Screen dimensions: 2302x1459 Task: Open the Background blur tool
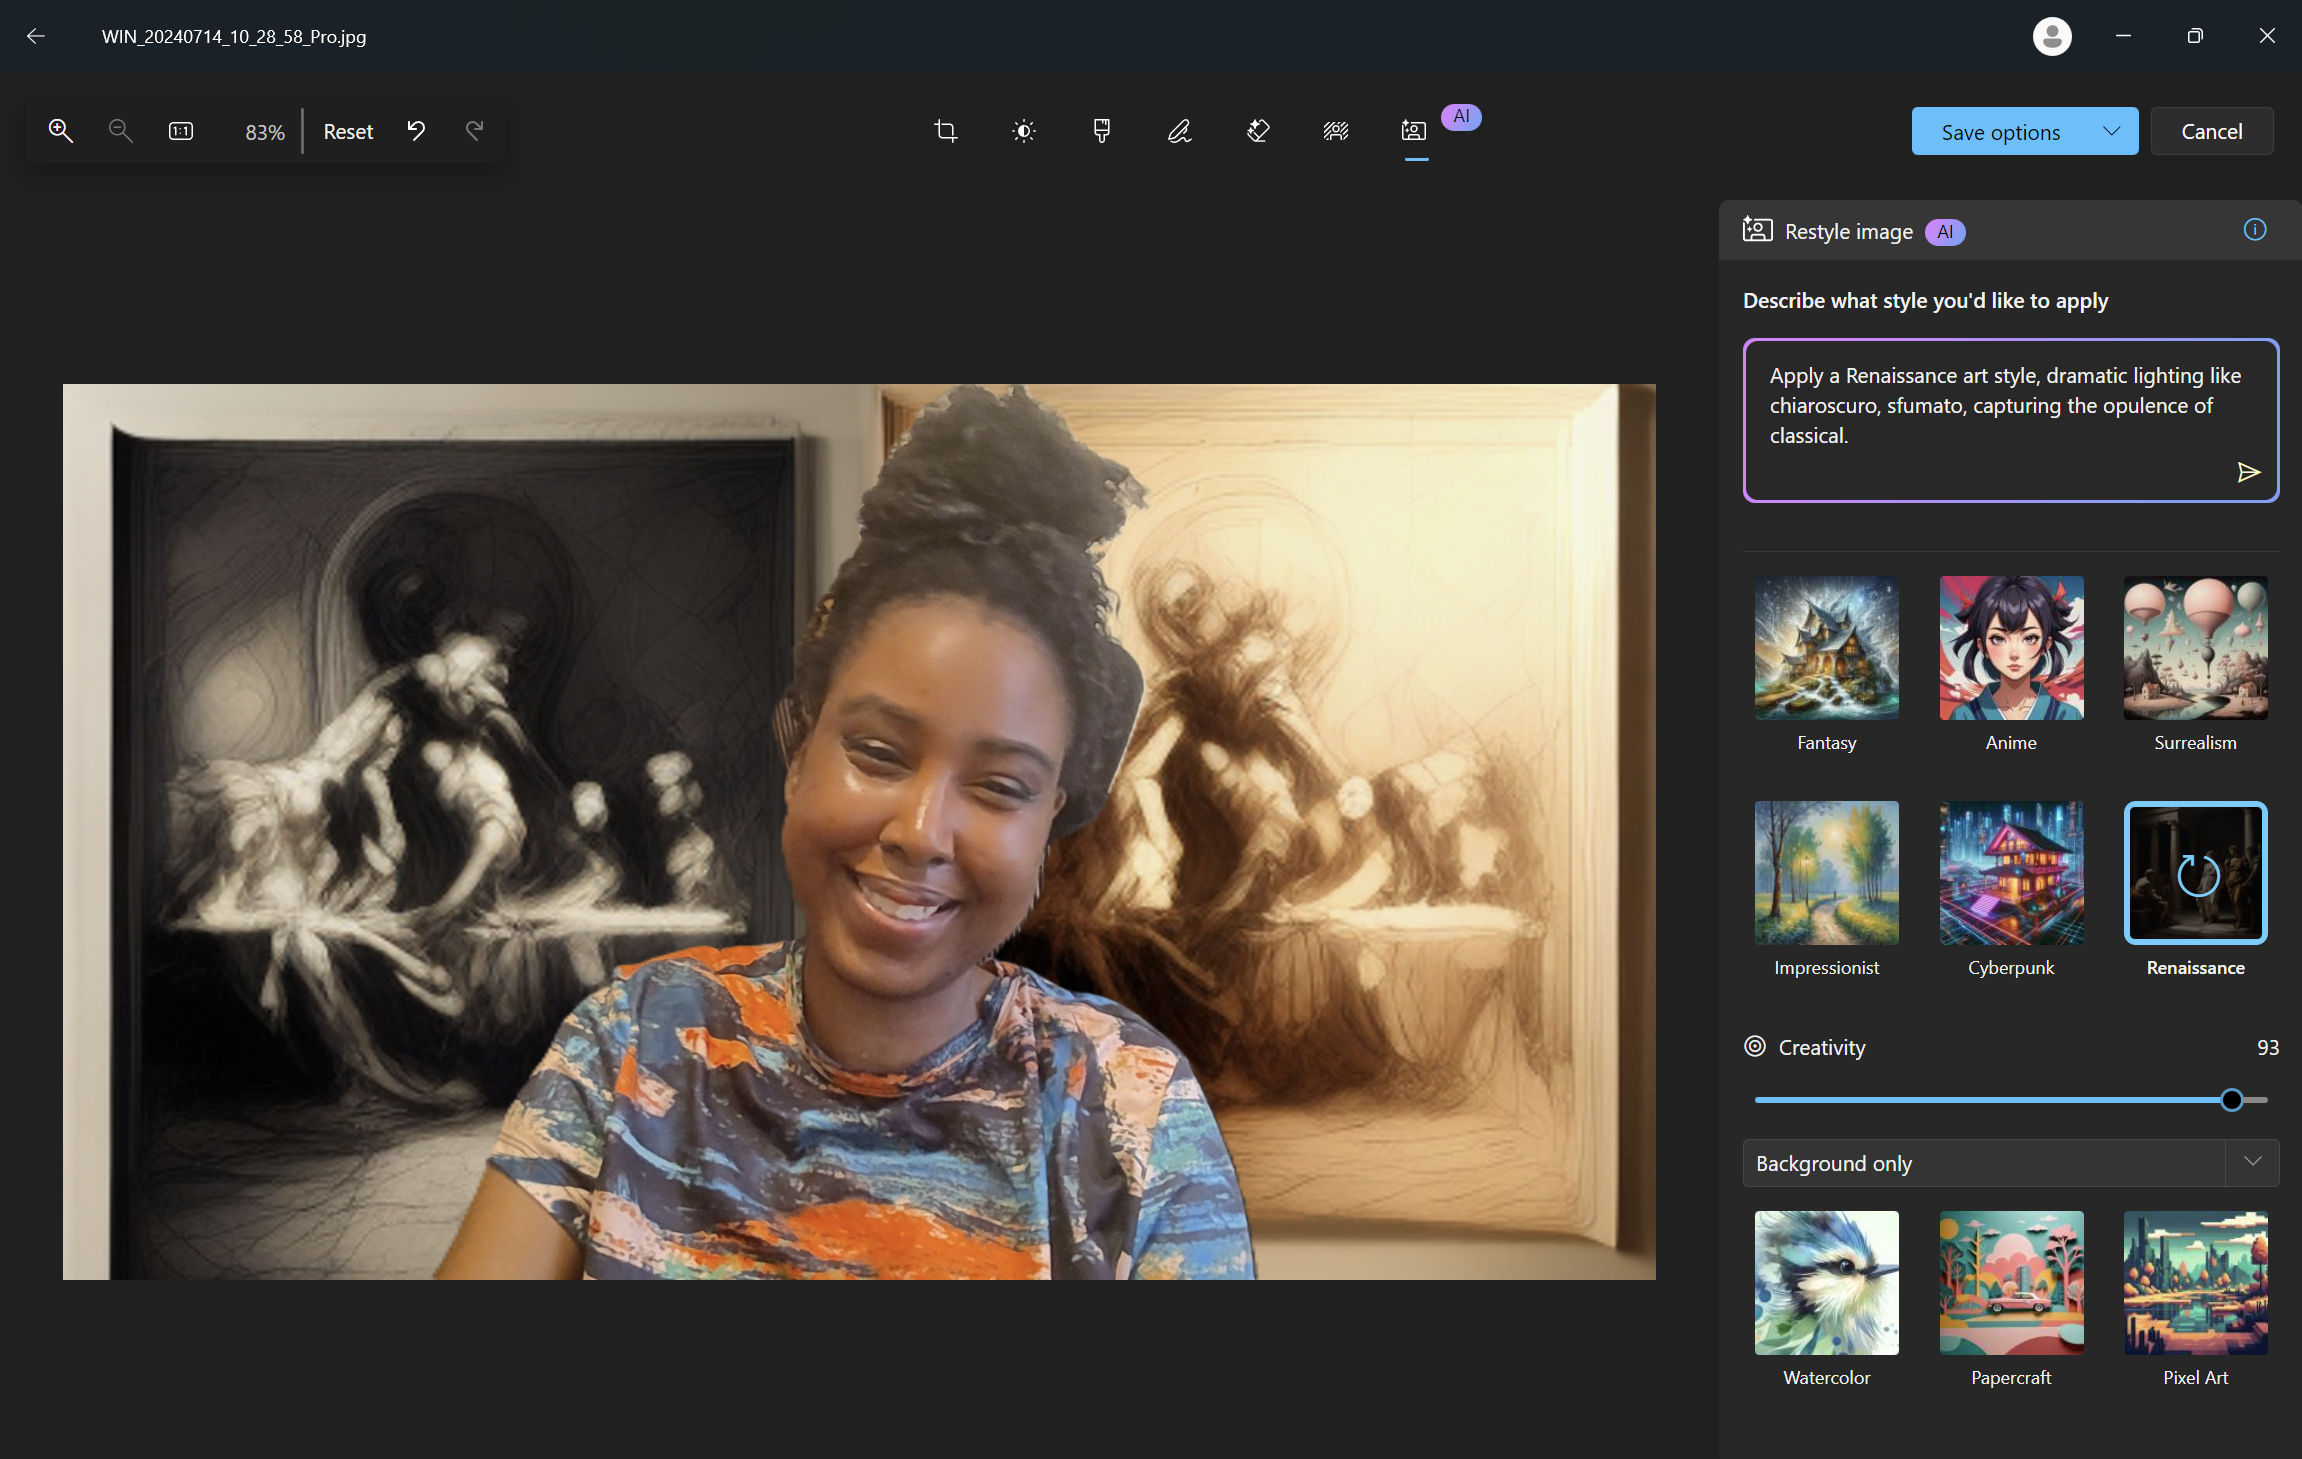click(x=1336, y=131)
